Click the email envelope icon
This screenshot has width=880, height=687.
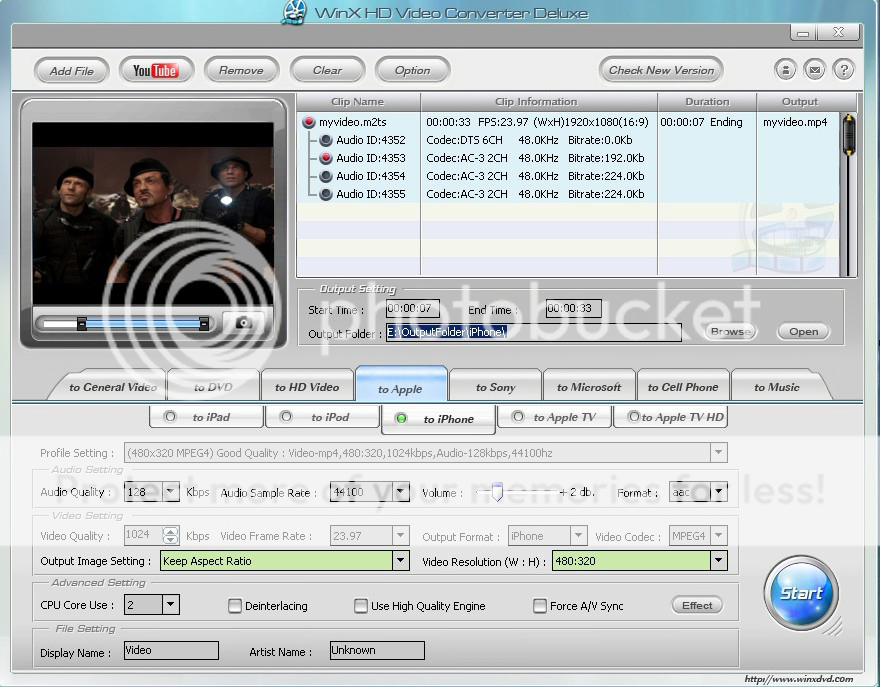814,70
